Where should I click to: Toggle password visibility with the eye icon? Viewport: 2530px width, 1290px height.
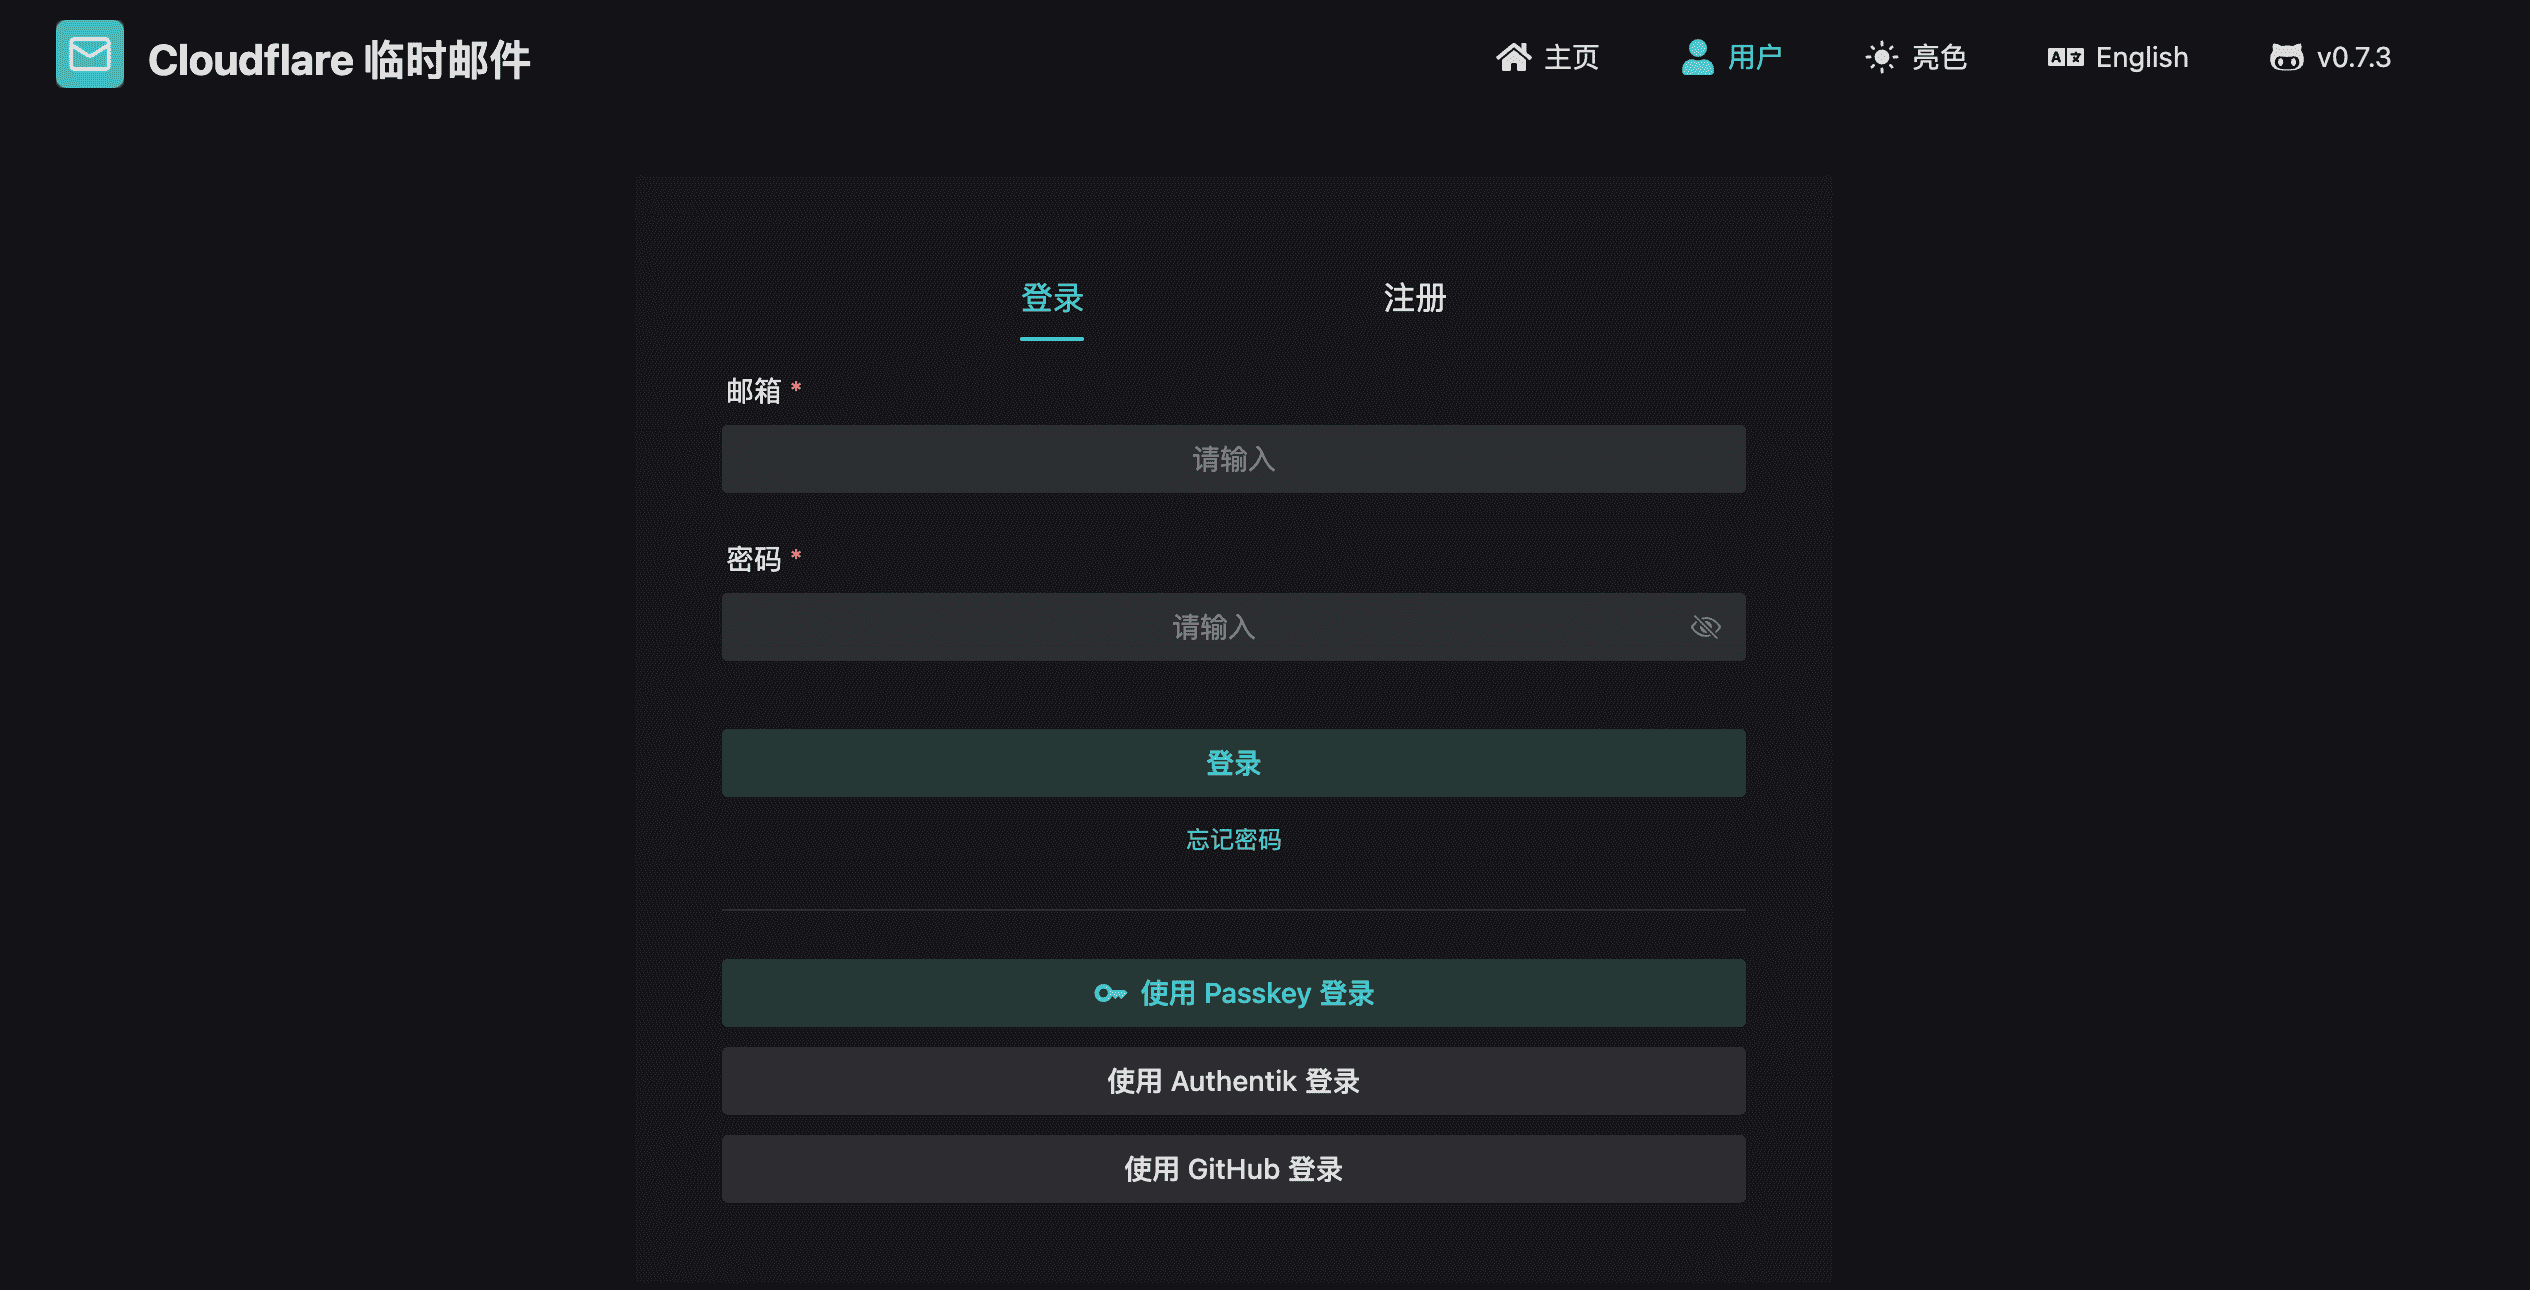pyautogui.click(x=1705, y=626)
